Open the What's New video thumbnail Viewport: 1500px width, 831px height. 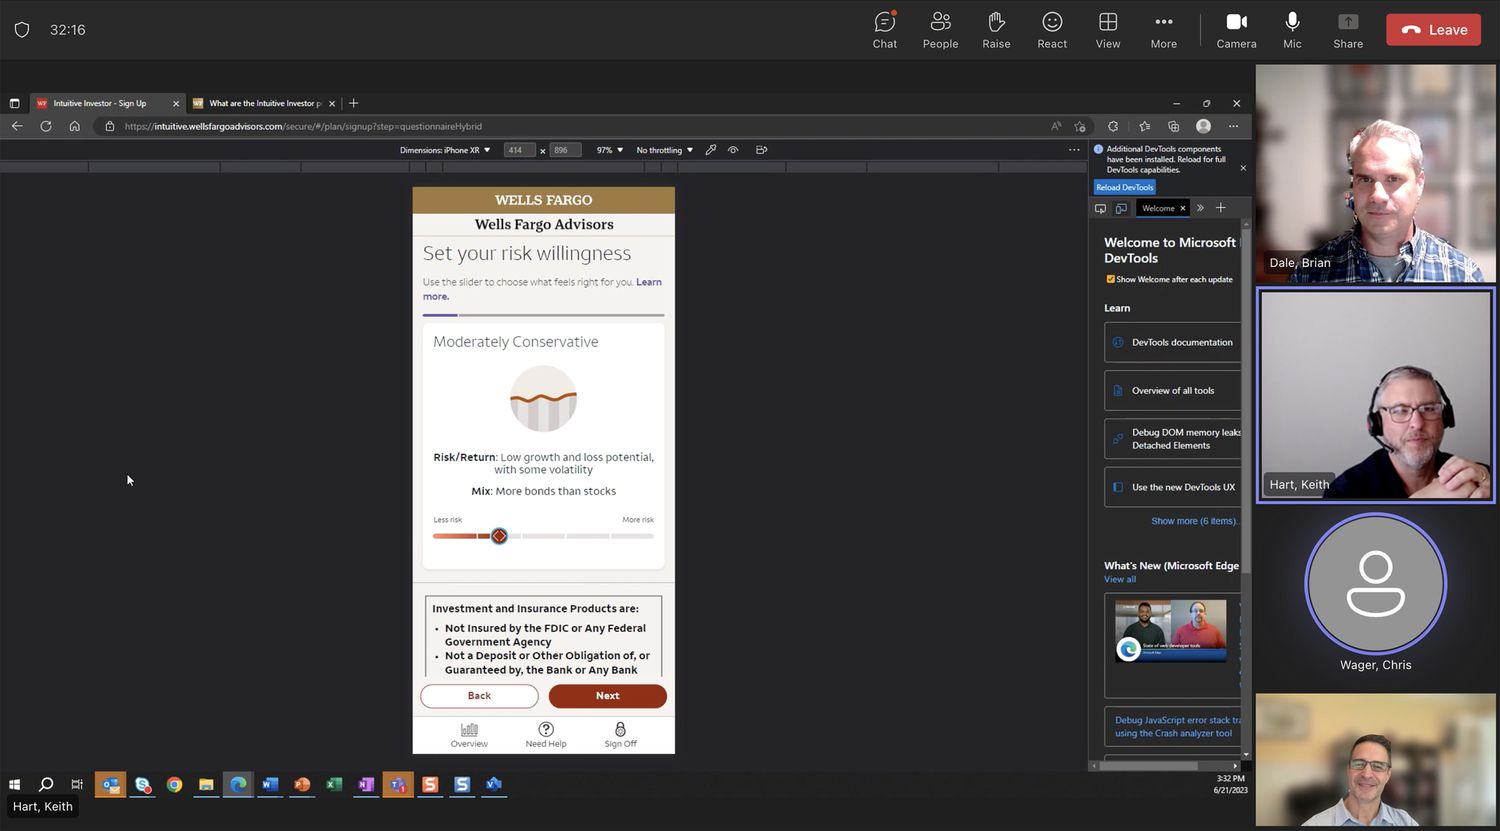pos(1170,631)
